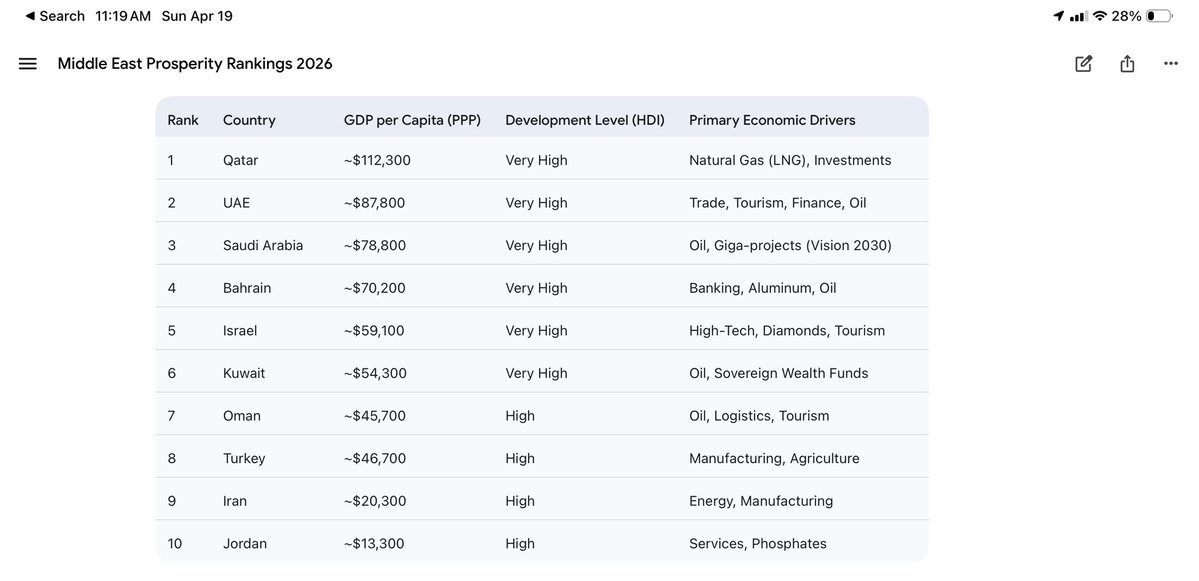Select Very High HDI in Qatar row

(x=536, y=161)
